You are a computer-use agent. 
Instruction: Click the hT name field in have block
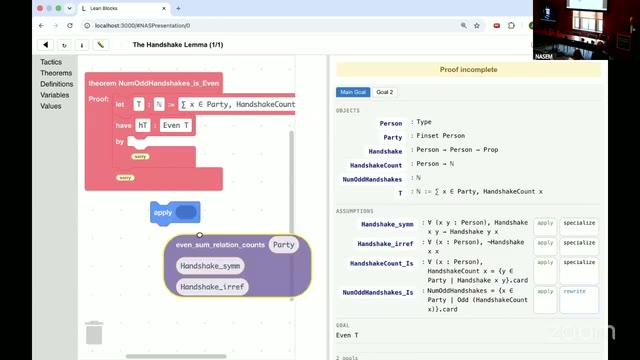tap(142, 125)
